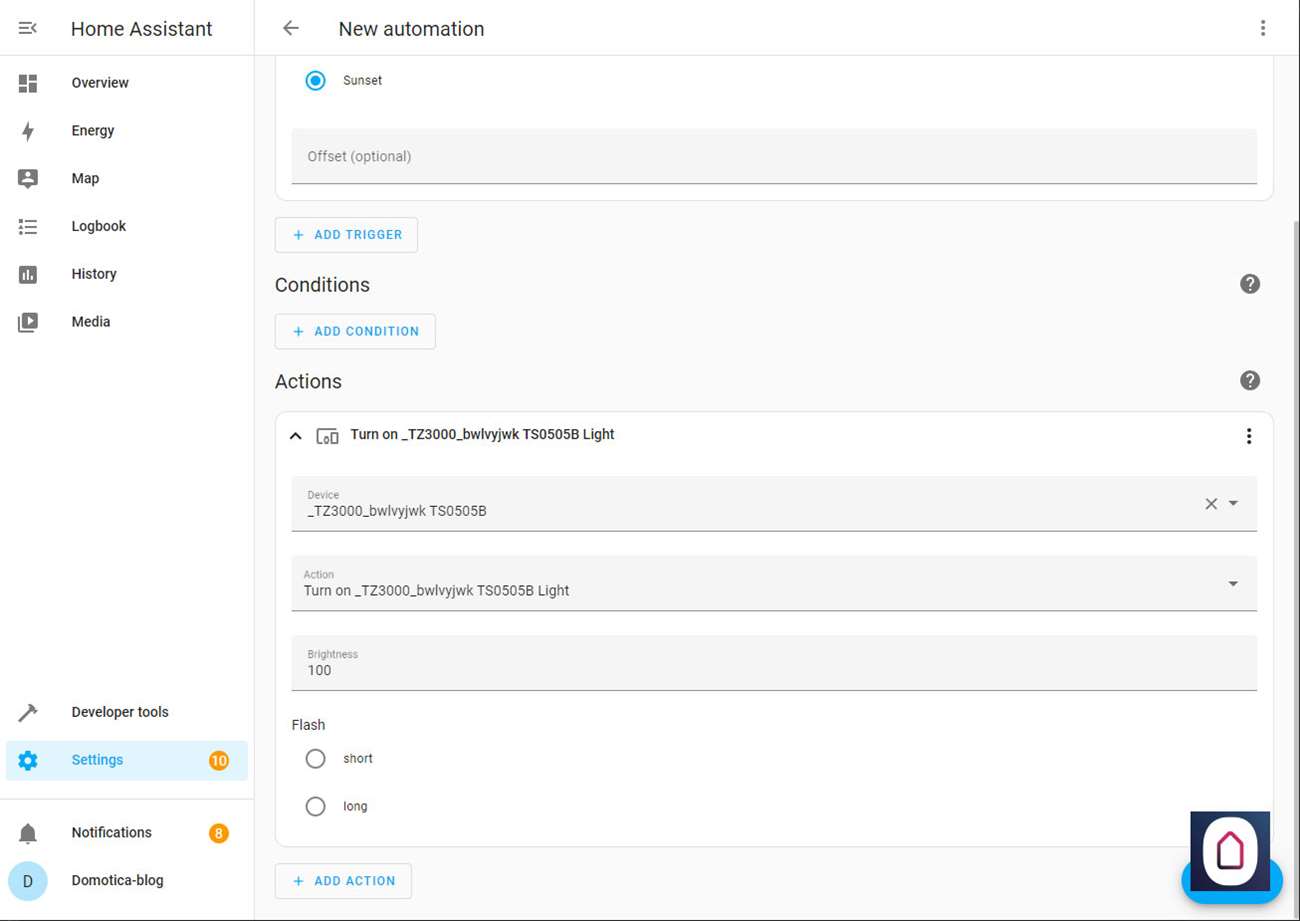1300x921 pixels.
Task: Click the Conditions help question-mark icon
Action: [1250, 284]
